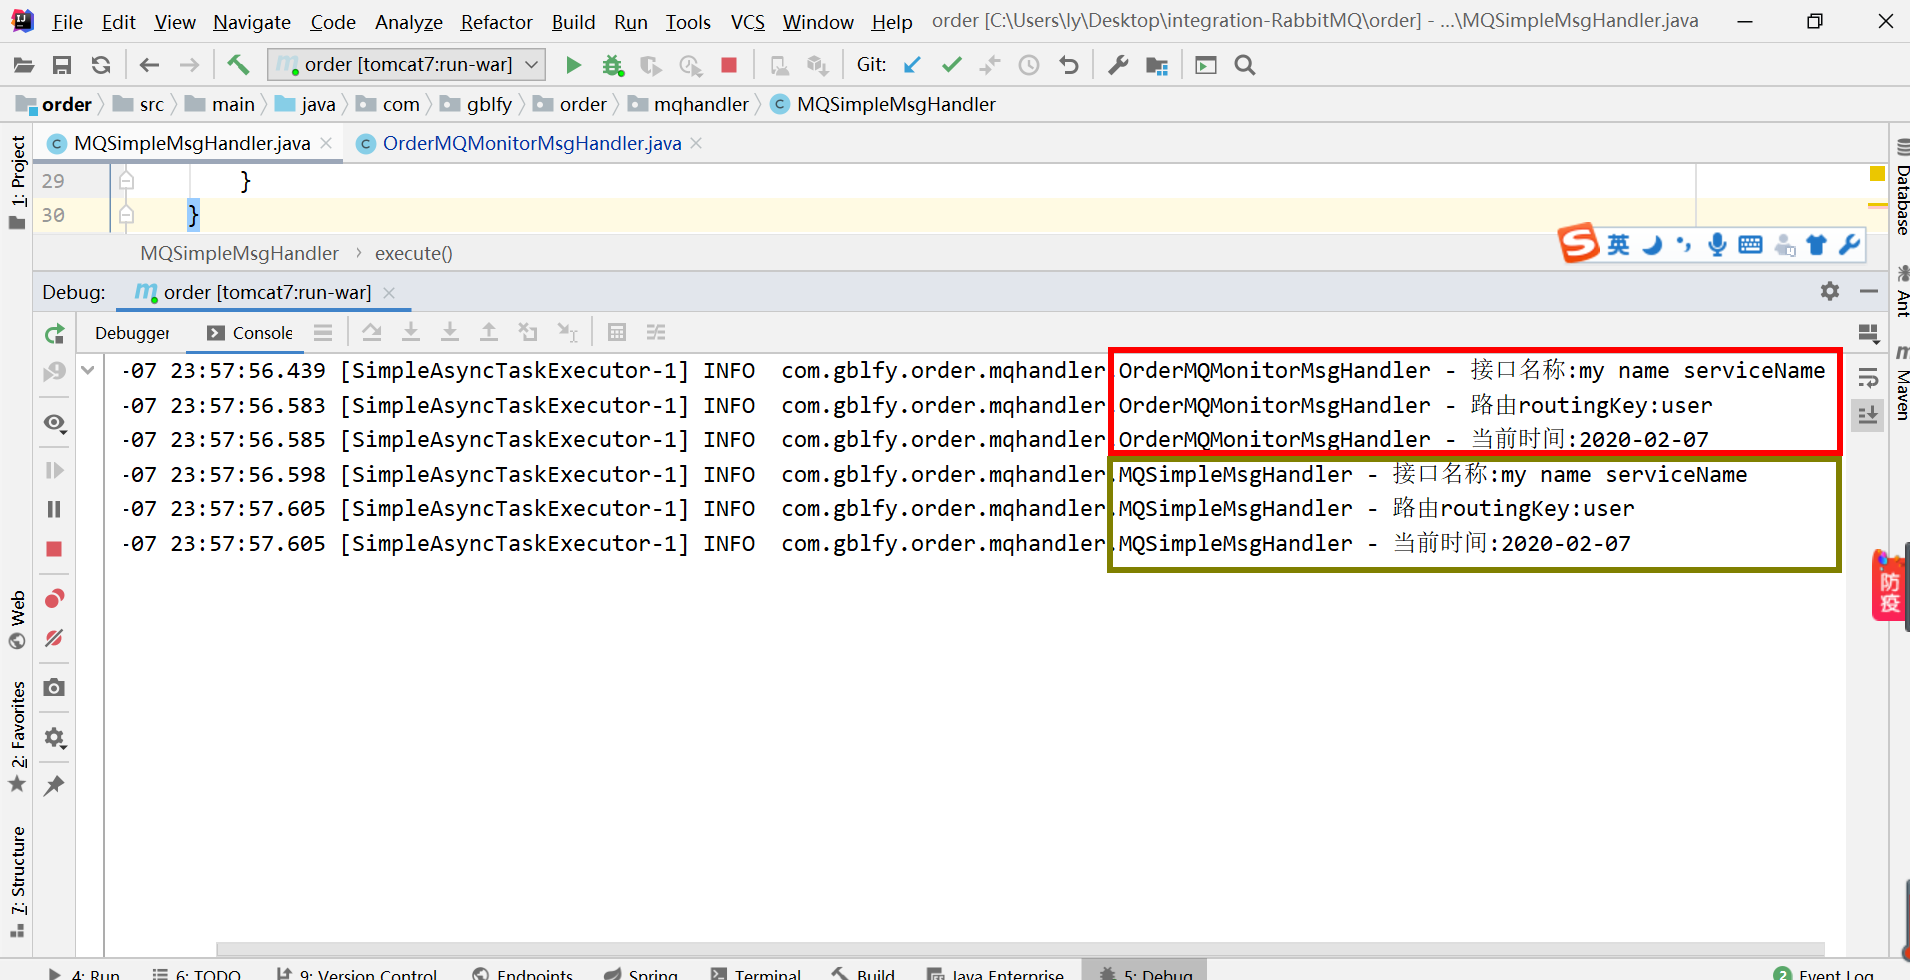
Task: Toggle scroll to end of console
Action: [x=1868, y=415]
